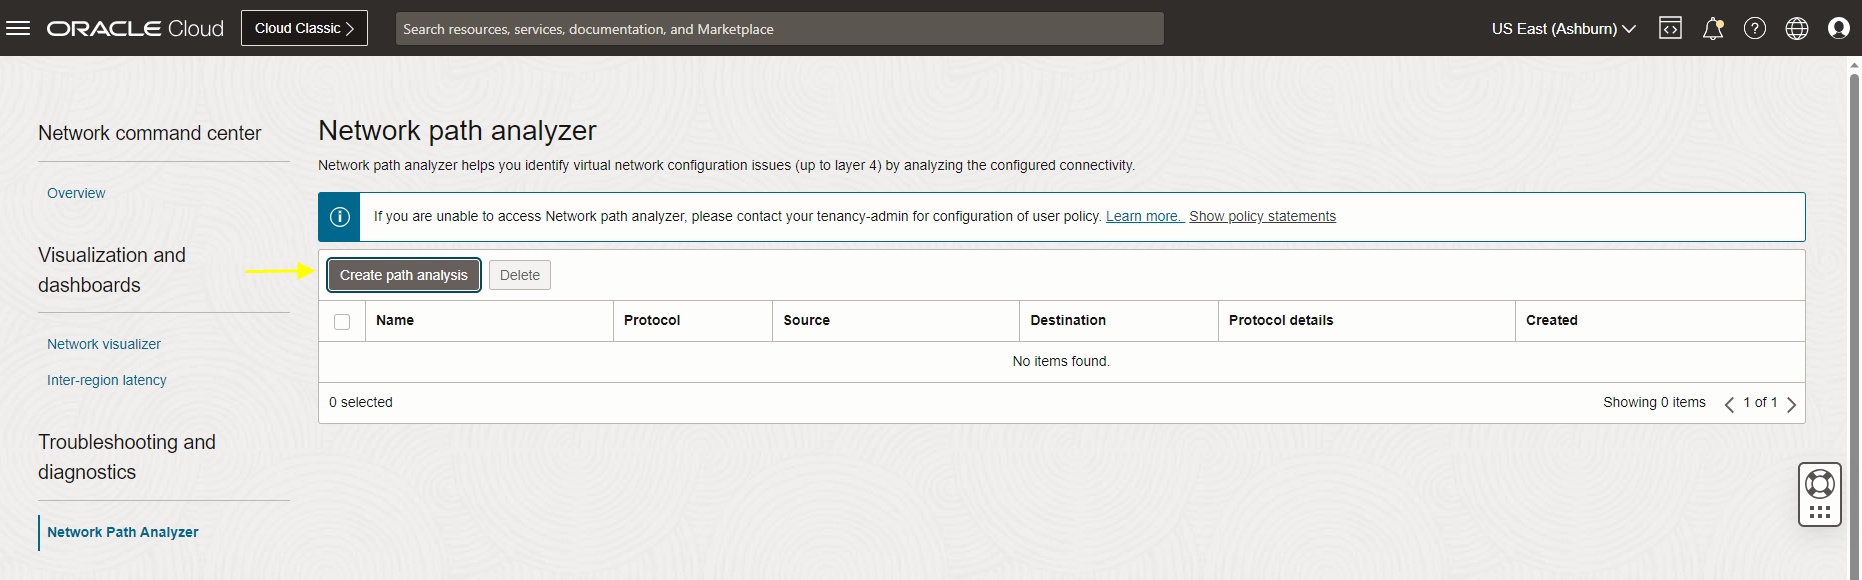The image size is (1862, 580).
Task: Open the notifications bell
Action: (1713, 28)
